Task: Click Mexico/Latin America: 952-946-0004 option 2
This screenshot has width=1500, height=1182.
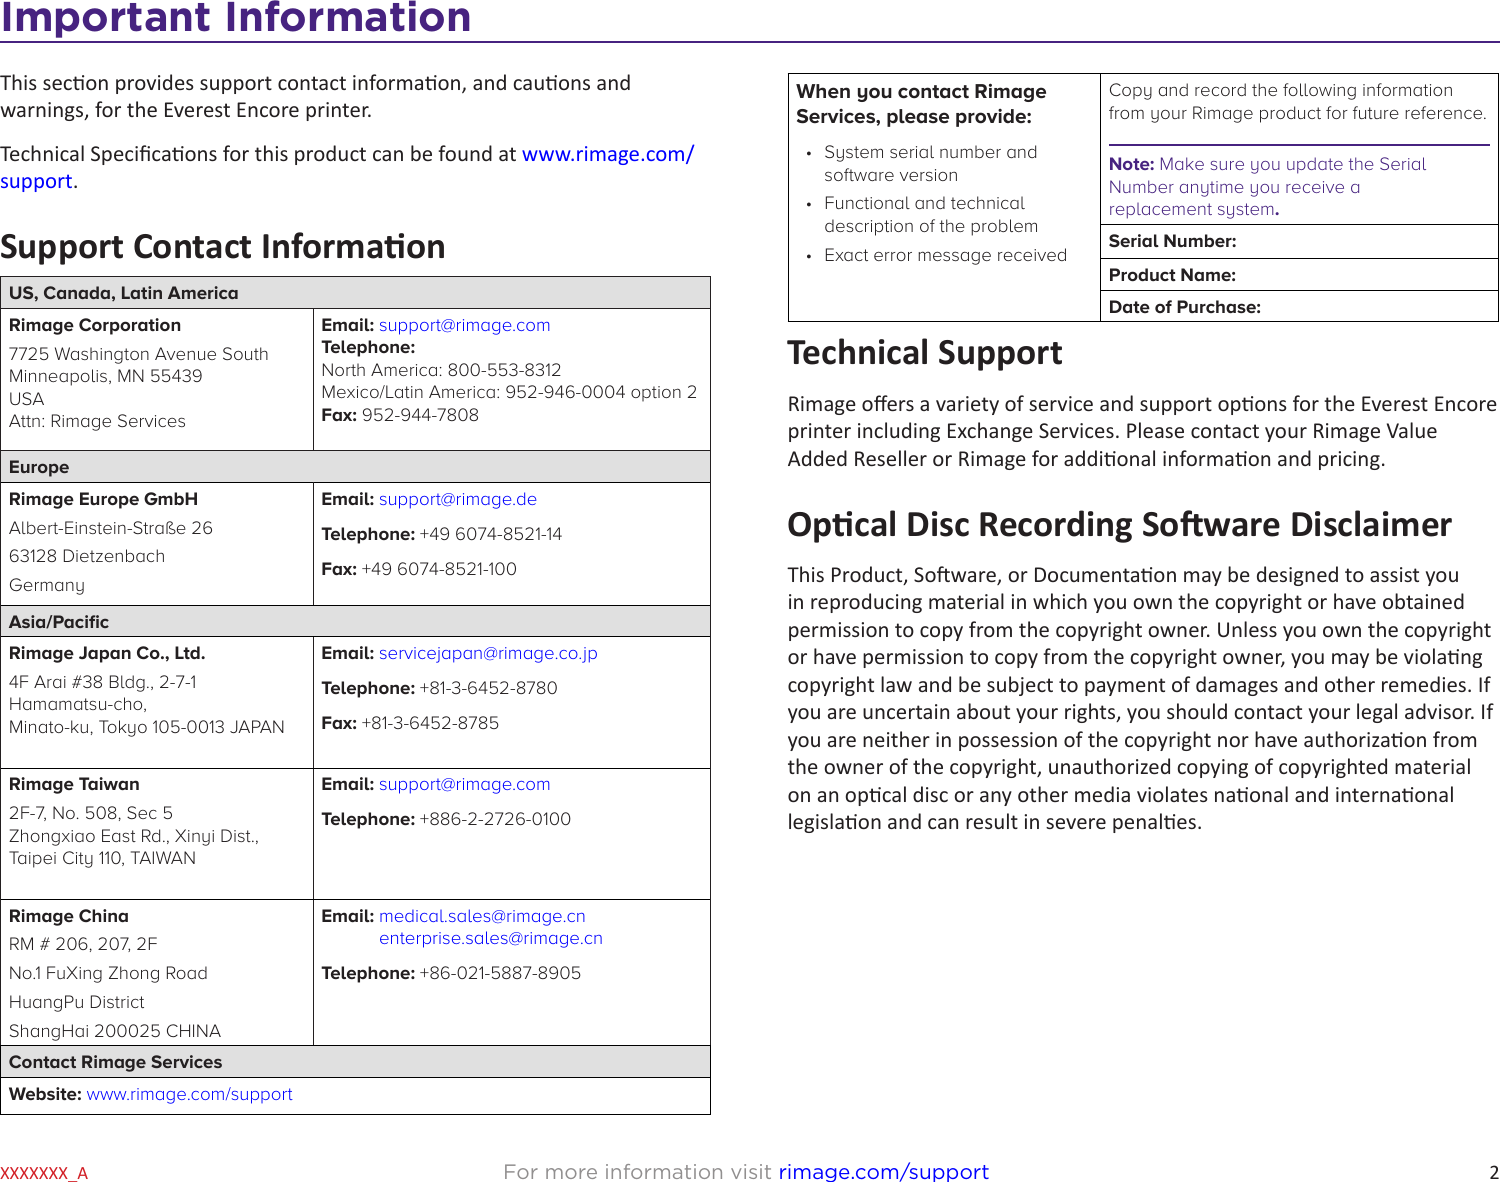Action: coord(509,392)
